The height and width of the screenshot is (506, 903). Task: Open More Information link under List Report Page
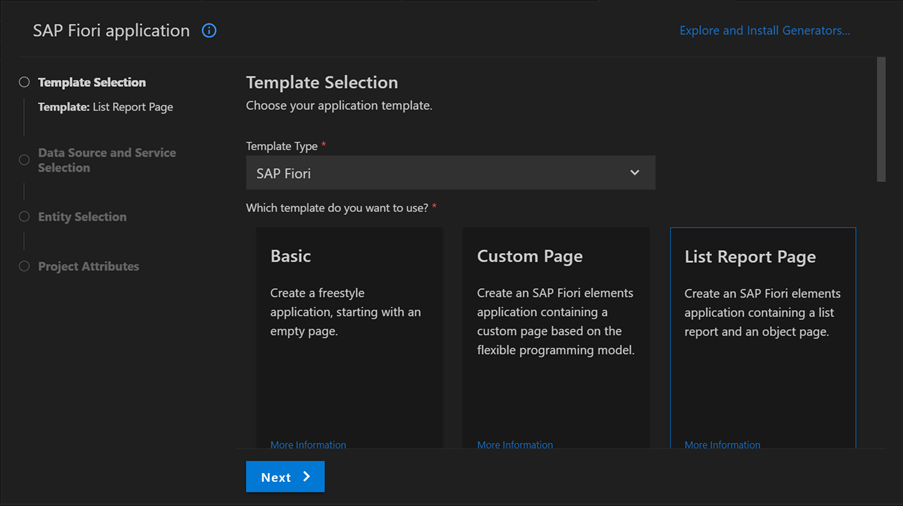click(722, 444)
